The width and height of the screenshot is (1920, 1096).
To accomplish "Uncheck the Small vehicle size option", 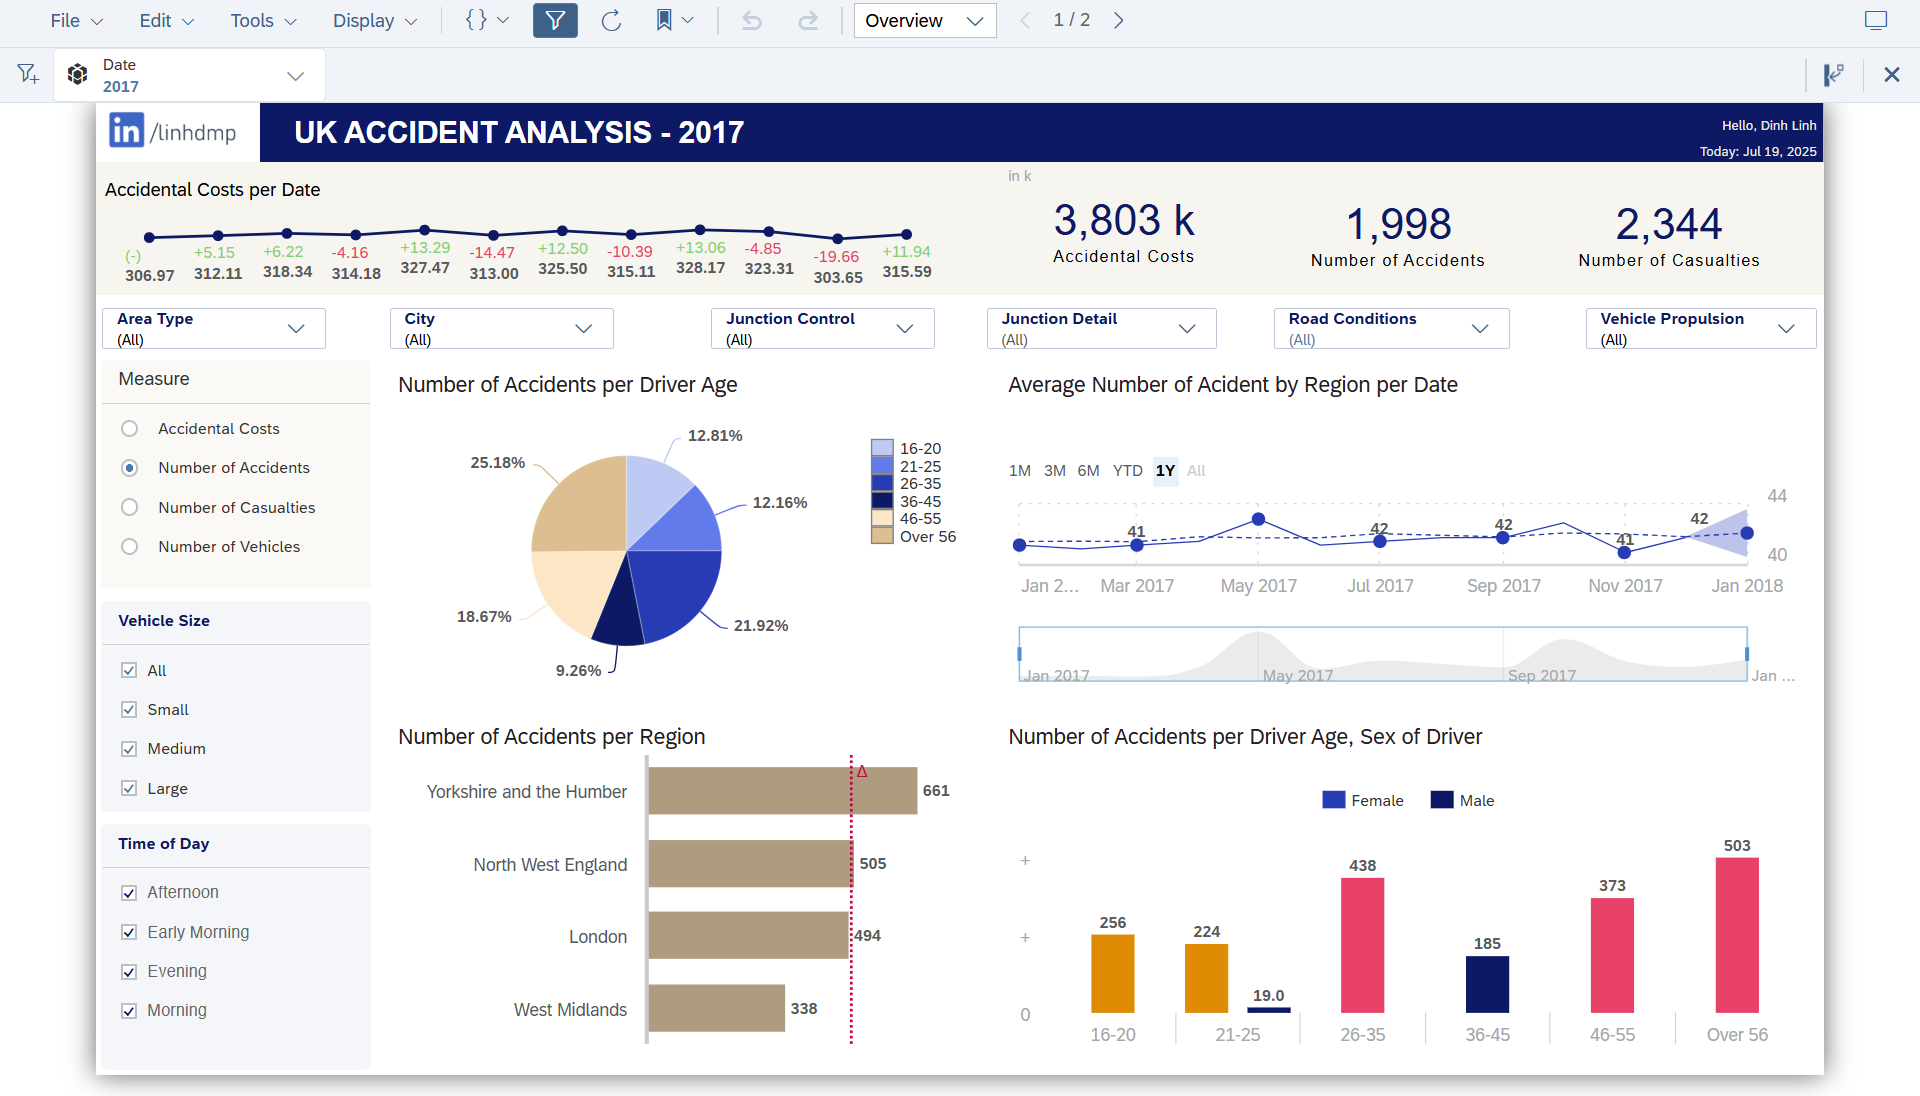I will pos(129,709).
